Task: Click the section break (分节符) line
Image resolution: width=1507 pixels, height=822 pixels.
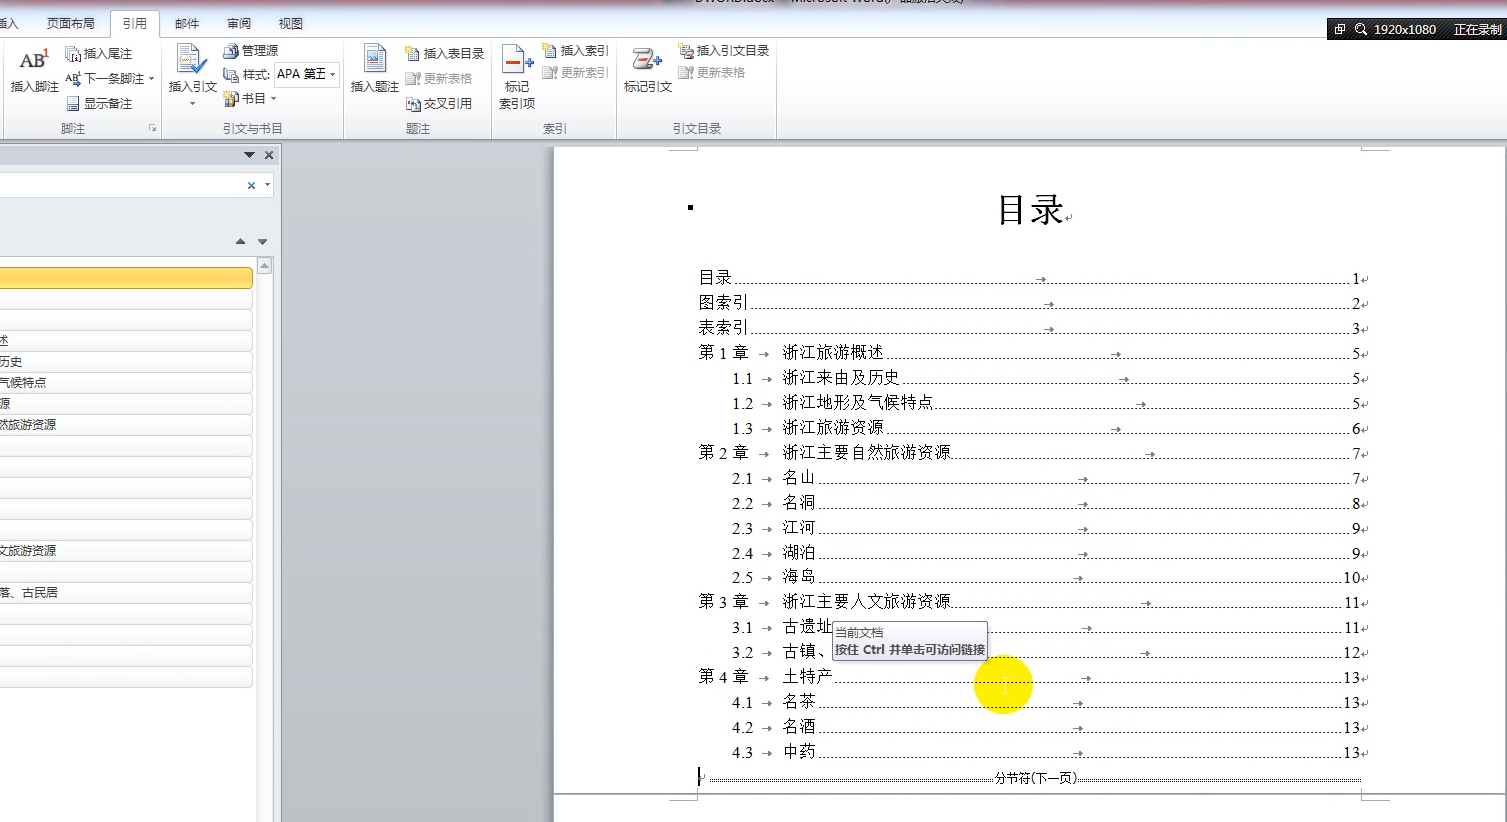Action: coord(1035,778)
